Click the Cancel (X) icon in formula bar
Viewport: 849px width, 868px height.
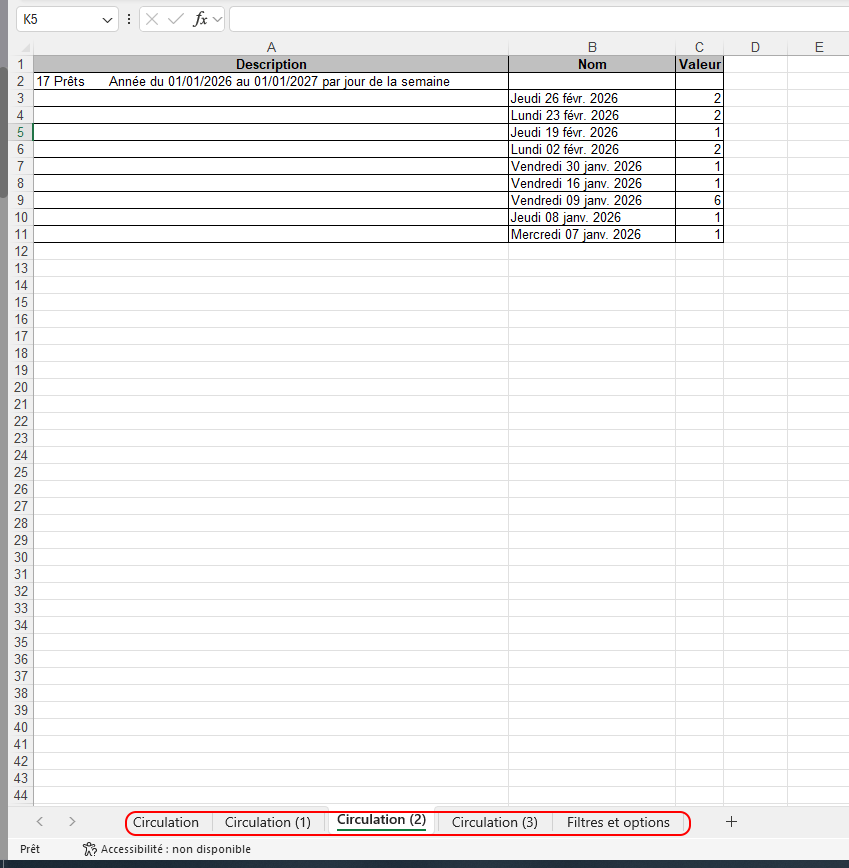[152, 20]
